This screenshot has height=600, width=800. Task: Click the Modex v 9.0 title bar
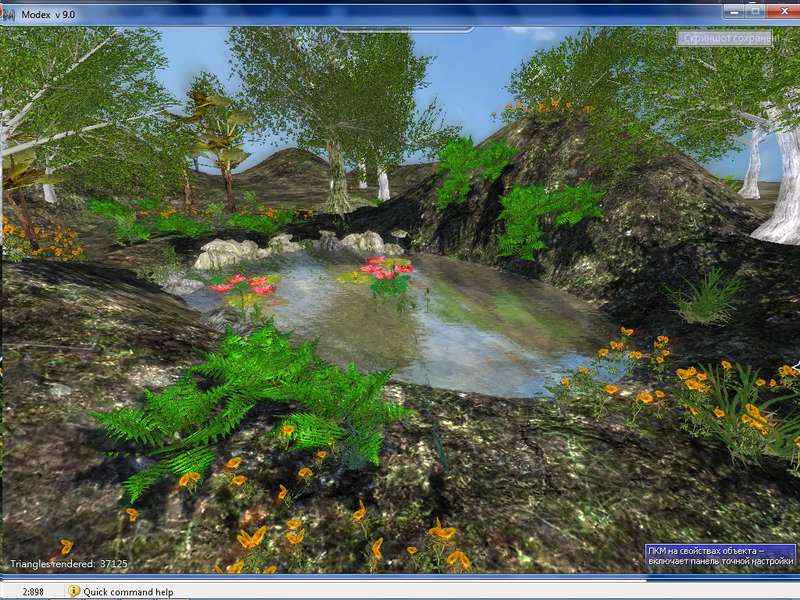click(300, 10)
